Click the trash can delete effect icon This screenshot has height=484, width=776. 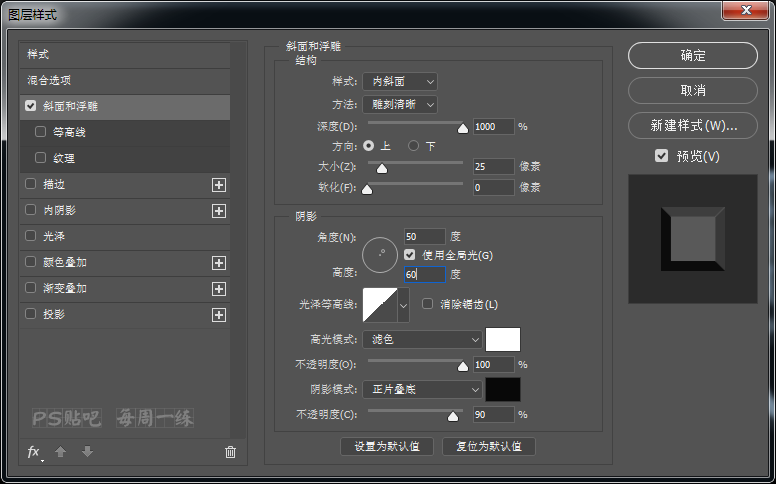[x=230, y=452]
